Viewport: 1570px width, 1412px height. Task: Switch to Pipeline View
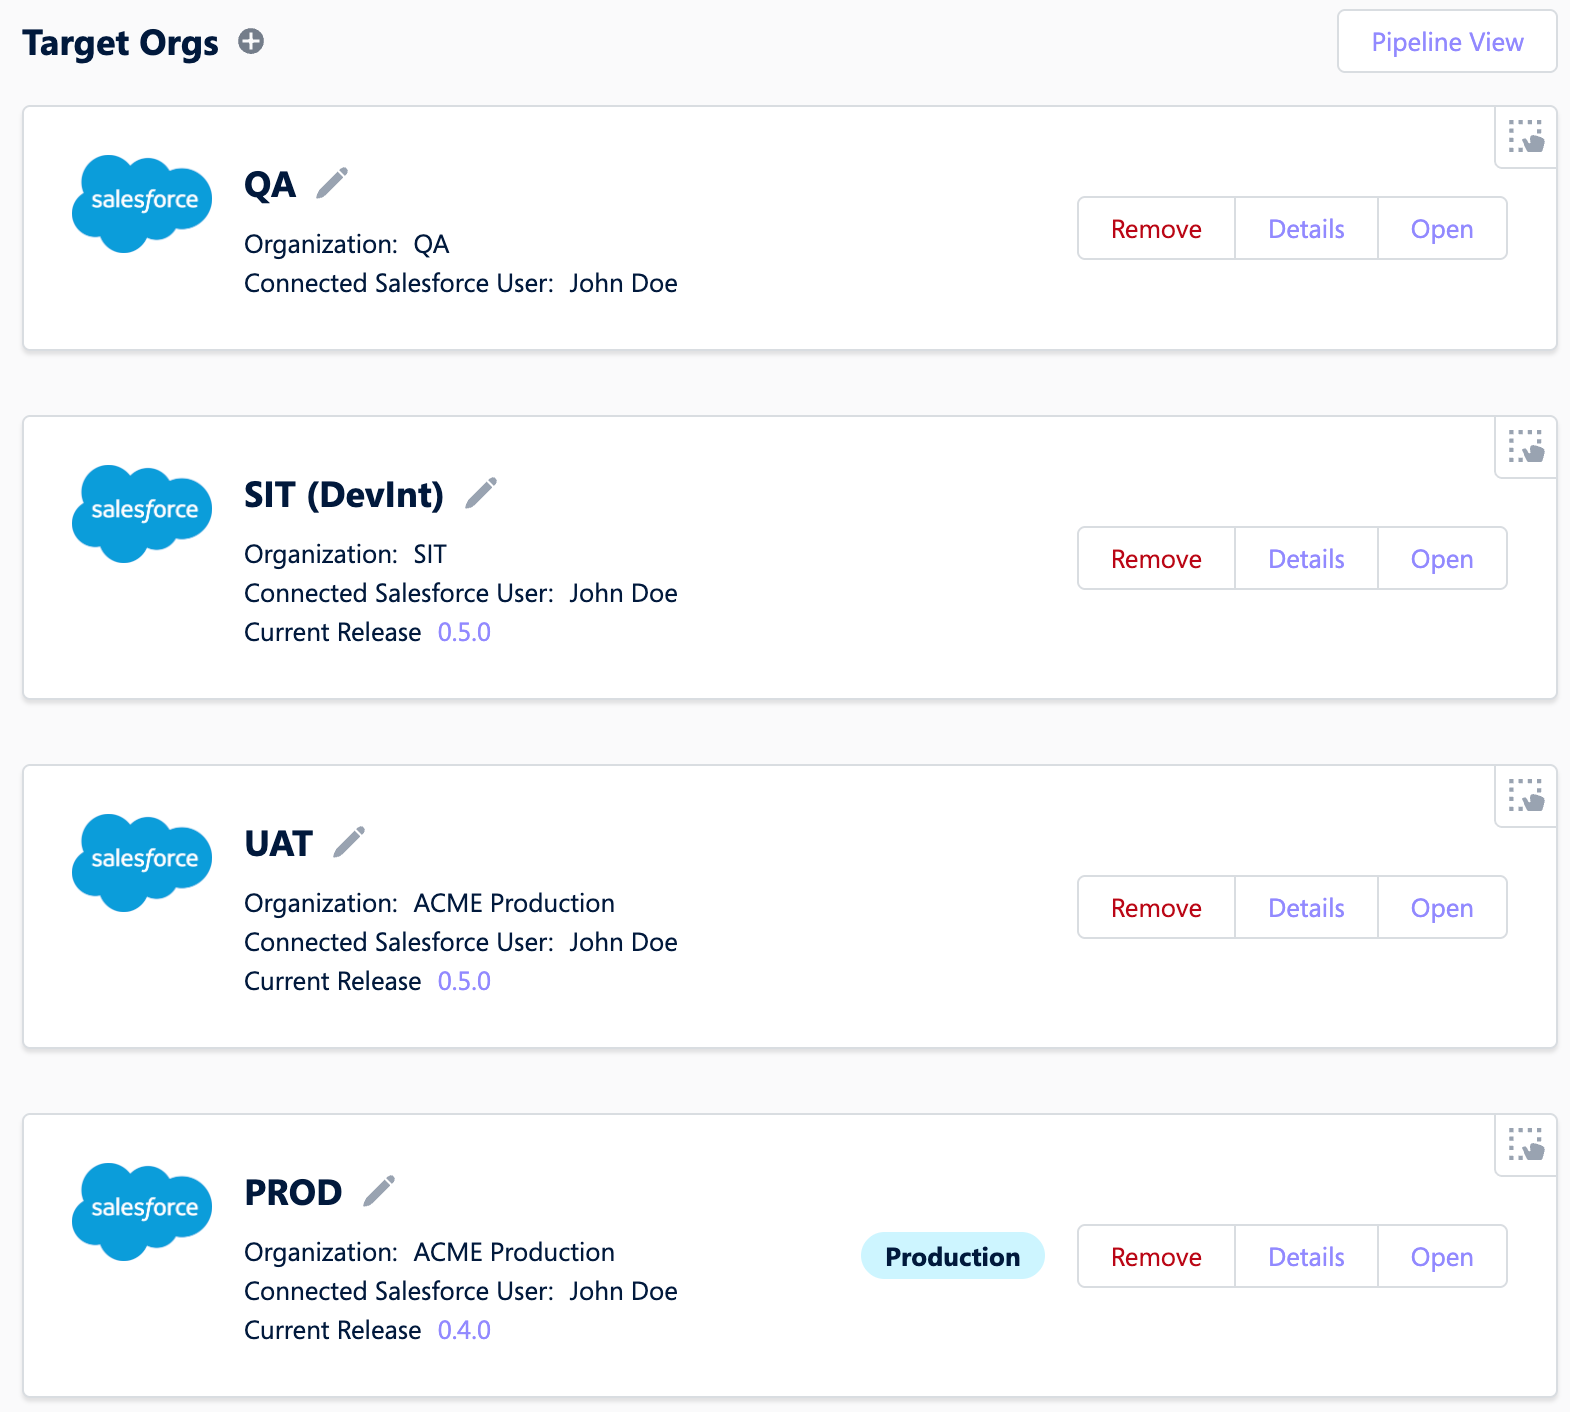(x=1446, y=42)
